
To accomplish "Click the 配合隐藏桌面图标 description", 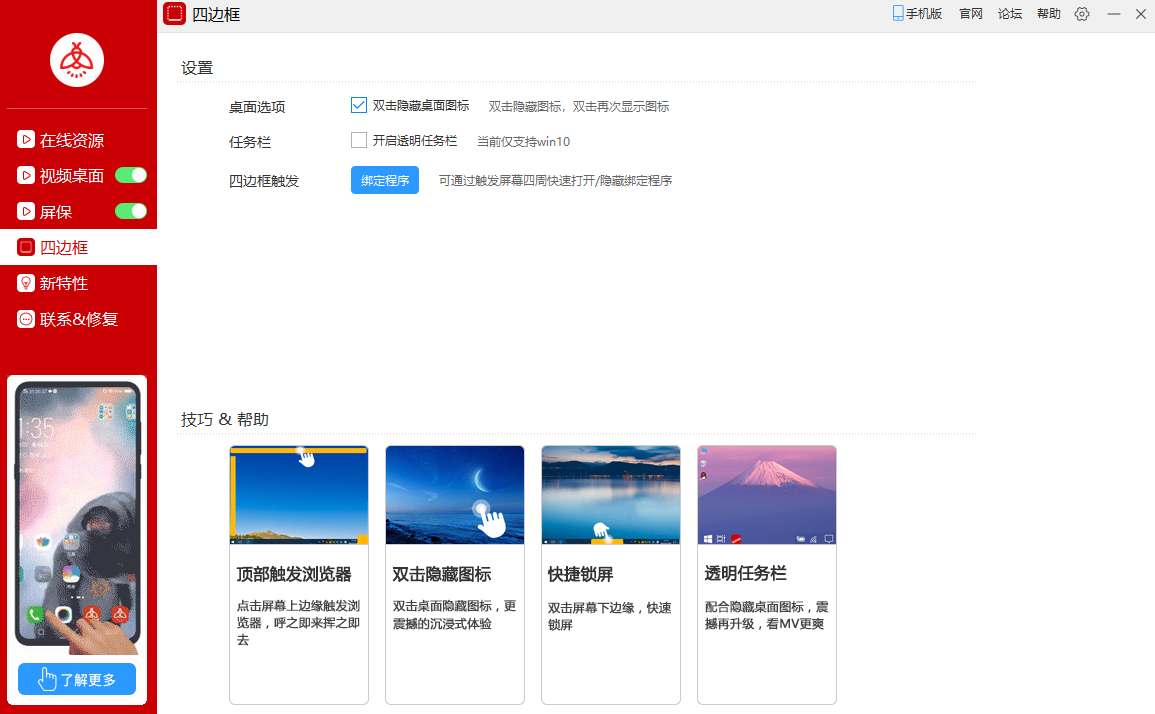I will coord(766,615).
